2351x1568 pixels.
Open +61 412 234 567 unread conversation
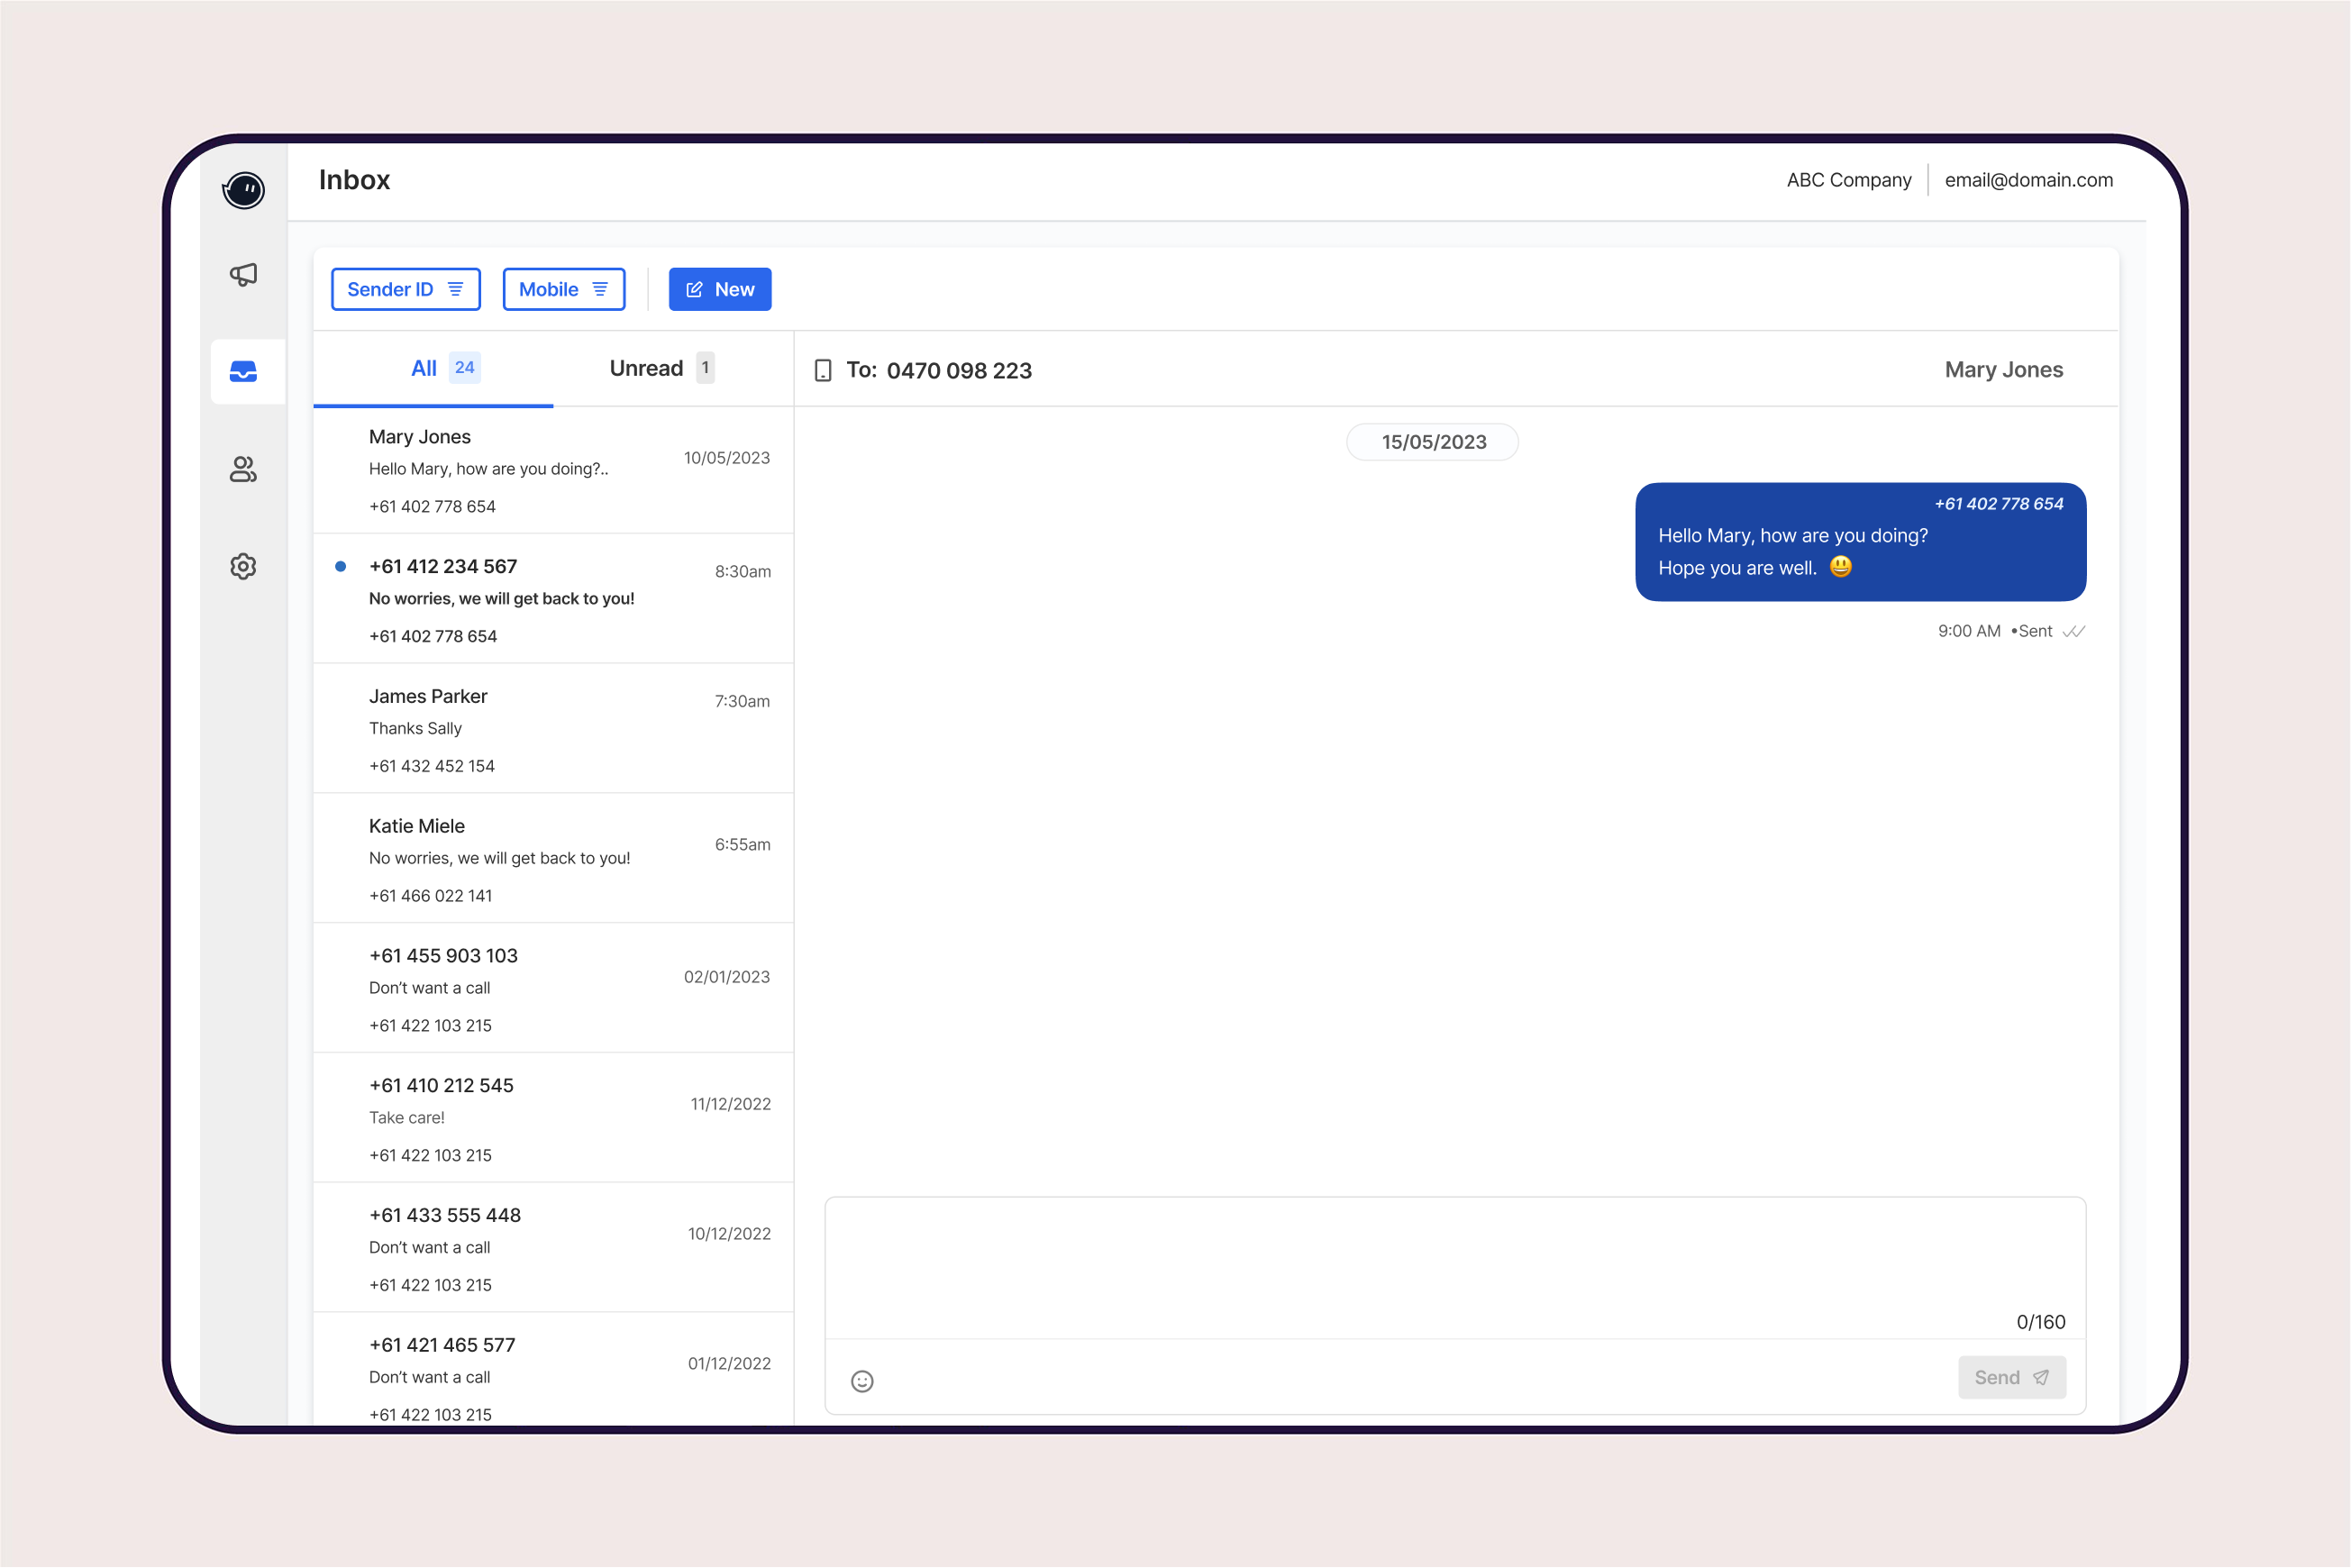pos(553,599)
